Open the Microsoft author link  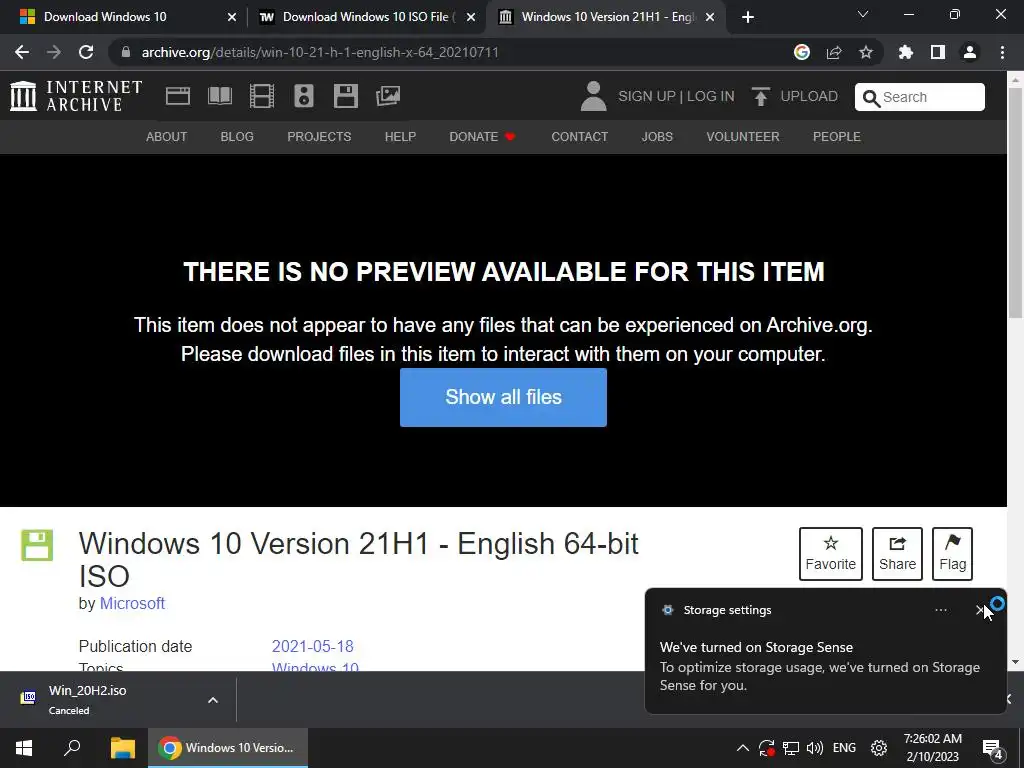click(x=132, y=603)
